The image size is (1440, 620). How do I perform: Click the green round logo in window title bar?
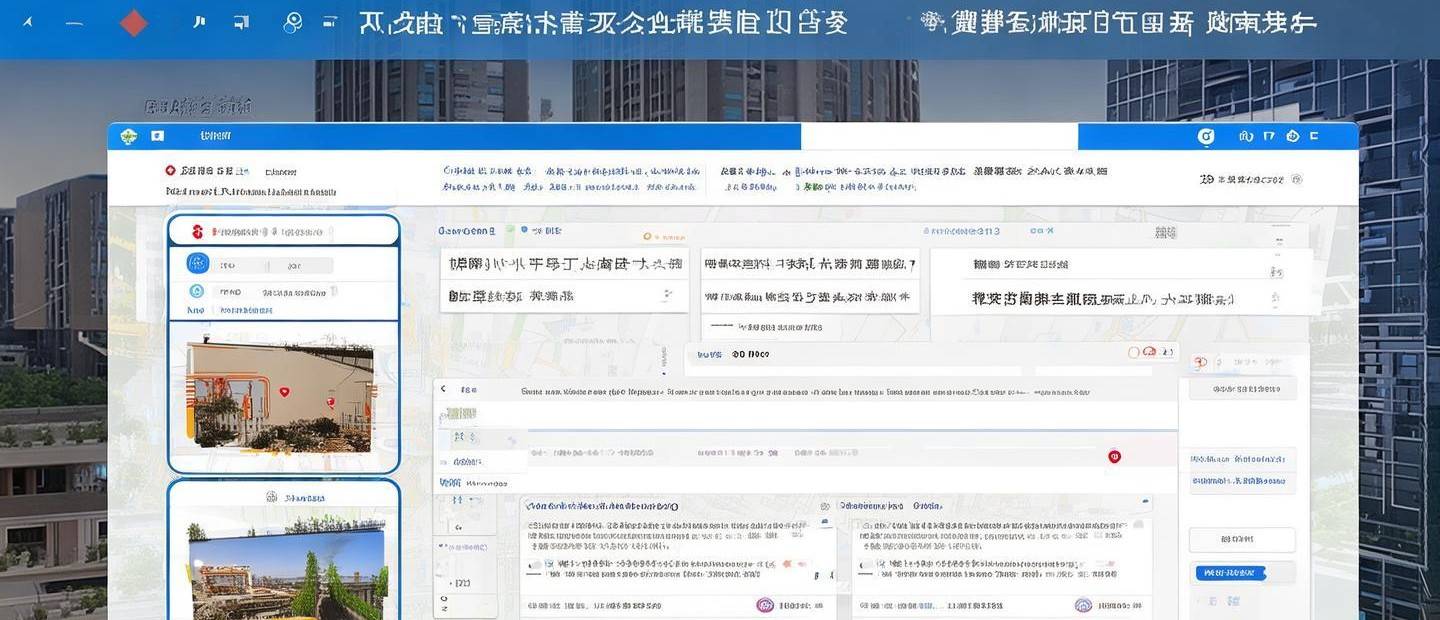(128, 136)
